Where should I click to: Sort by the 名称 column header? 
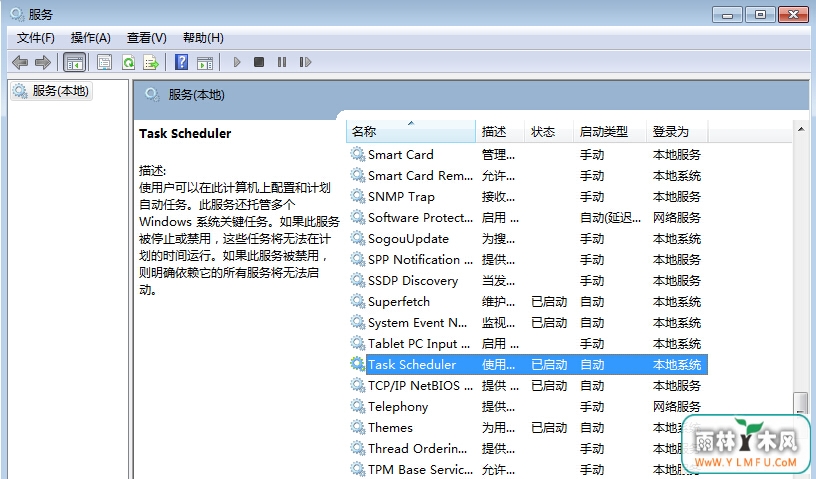pos(411,131)
